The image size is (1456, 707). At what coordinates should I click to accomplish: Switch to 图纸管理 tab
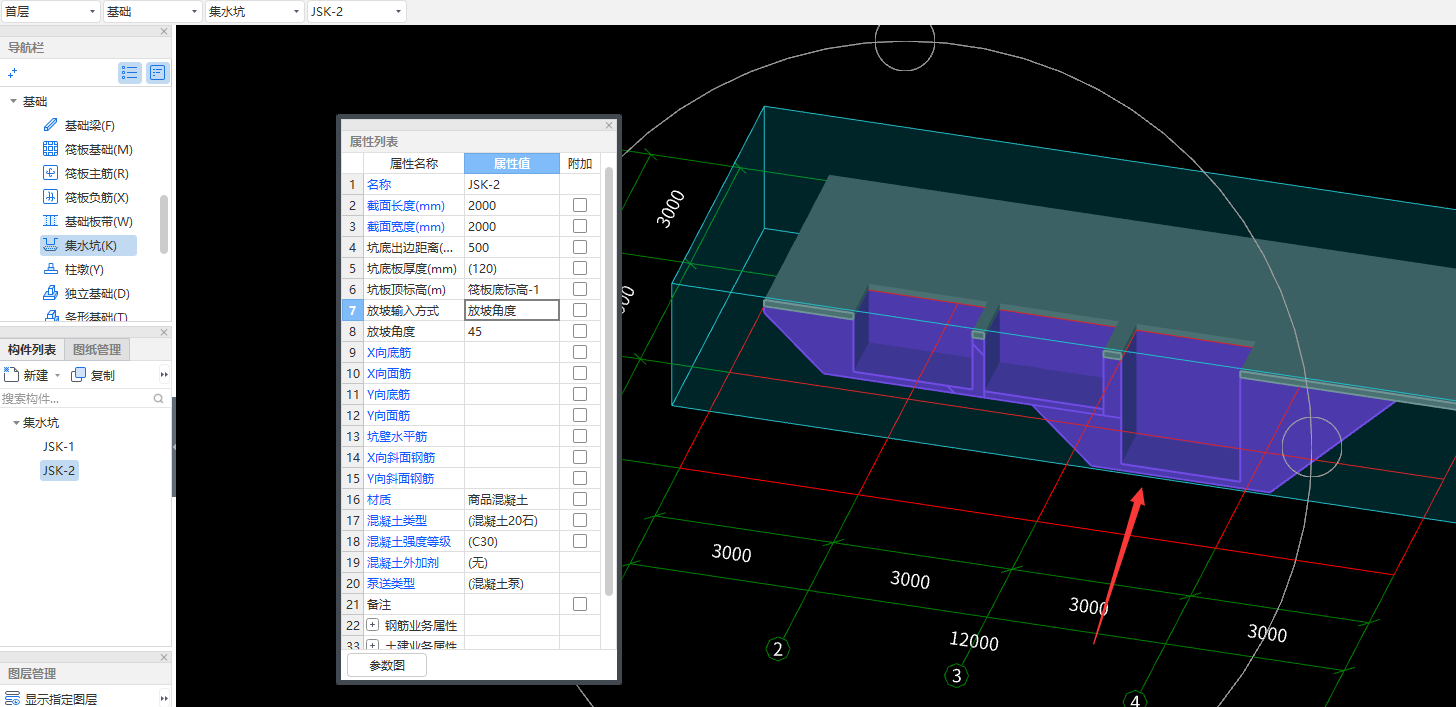point(98,349)
